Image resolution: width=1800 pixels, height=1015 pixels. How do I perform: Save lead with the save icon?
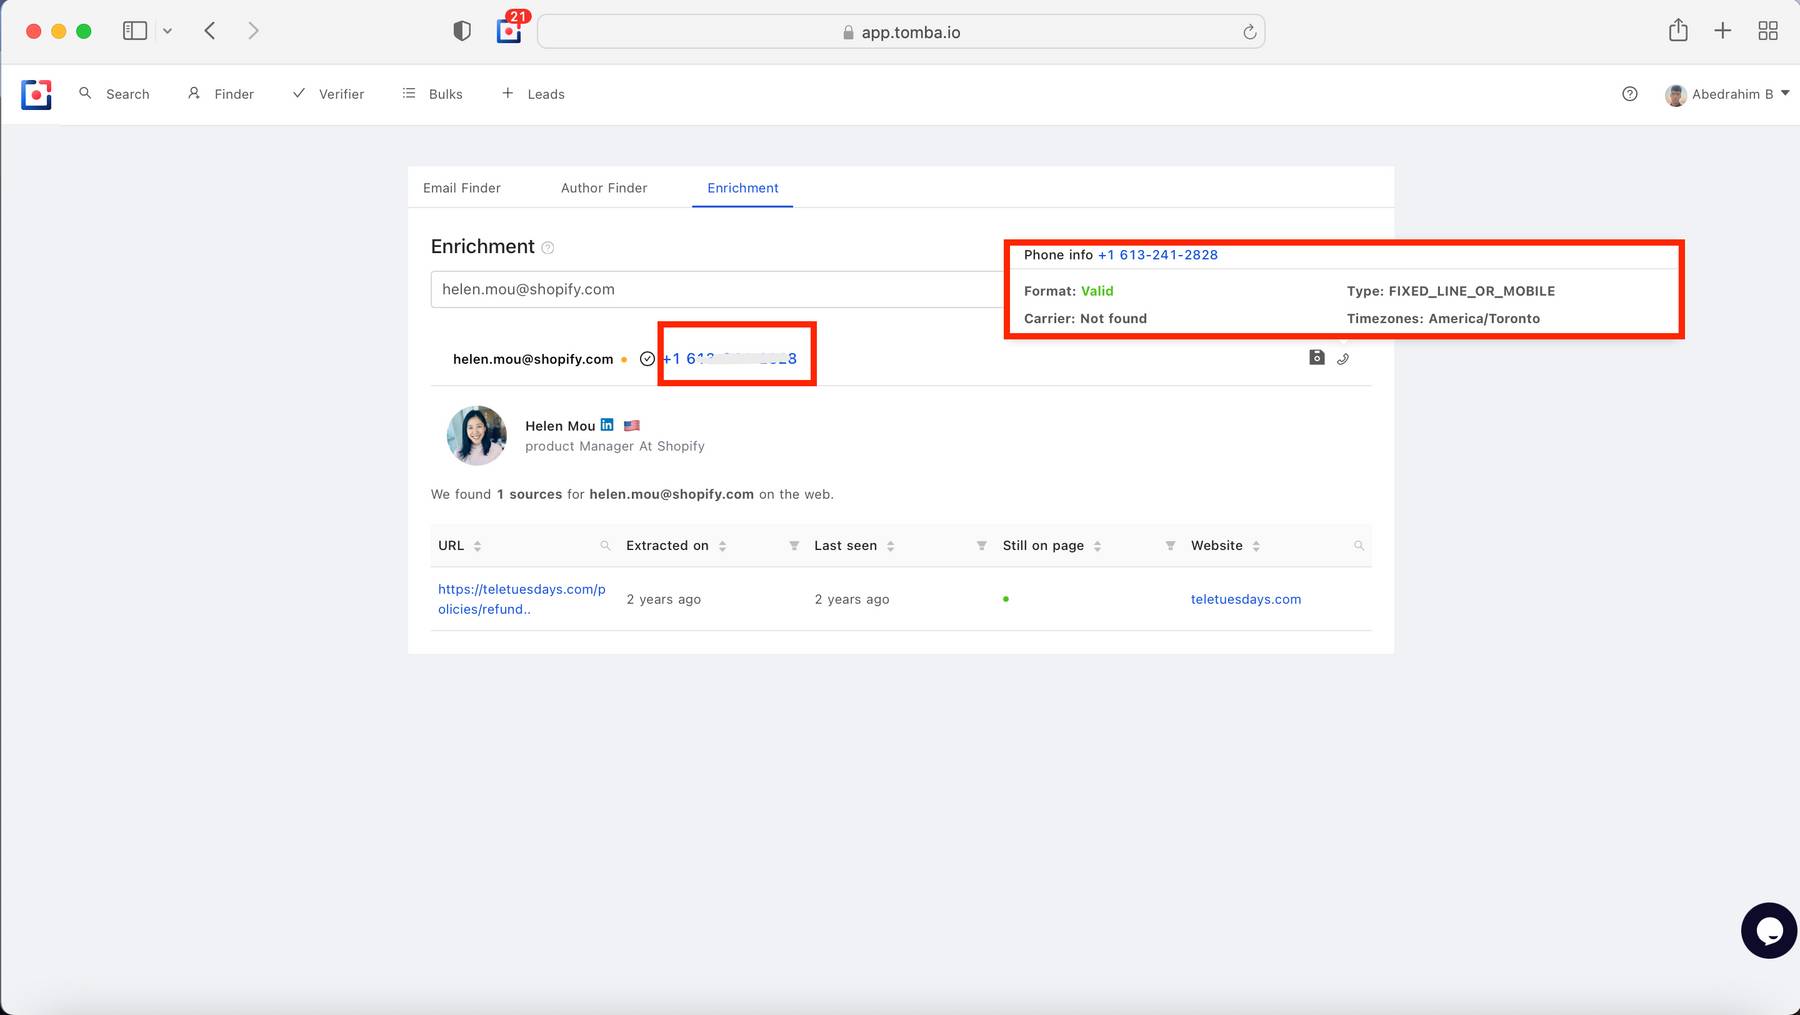click(x=1317, y=358)
